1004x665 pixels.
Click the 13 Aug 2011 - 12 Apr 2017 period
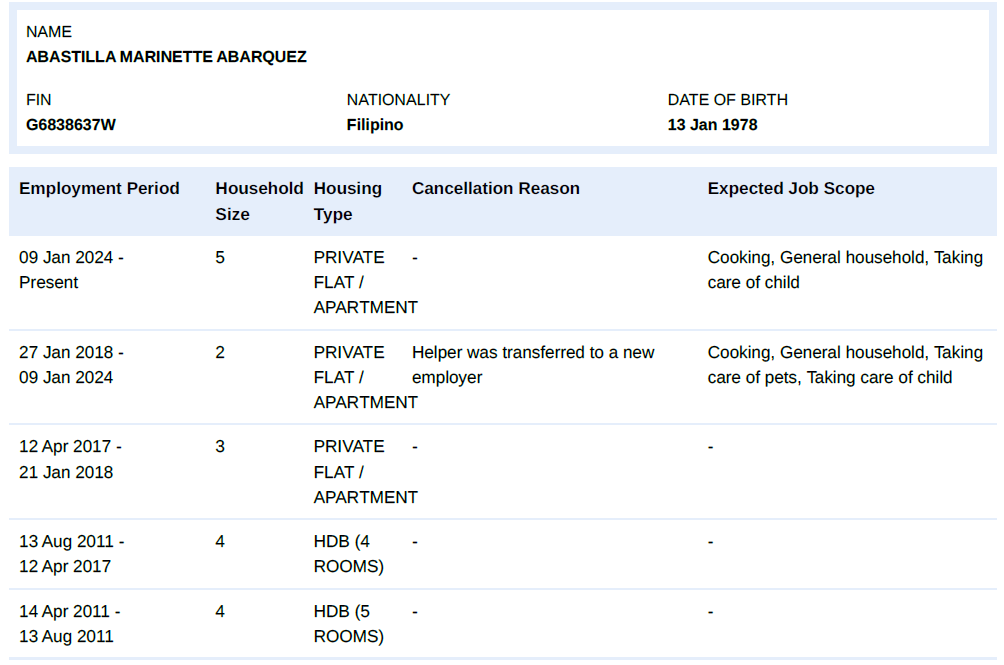(71, 554)
